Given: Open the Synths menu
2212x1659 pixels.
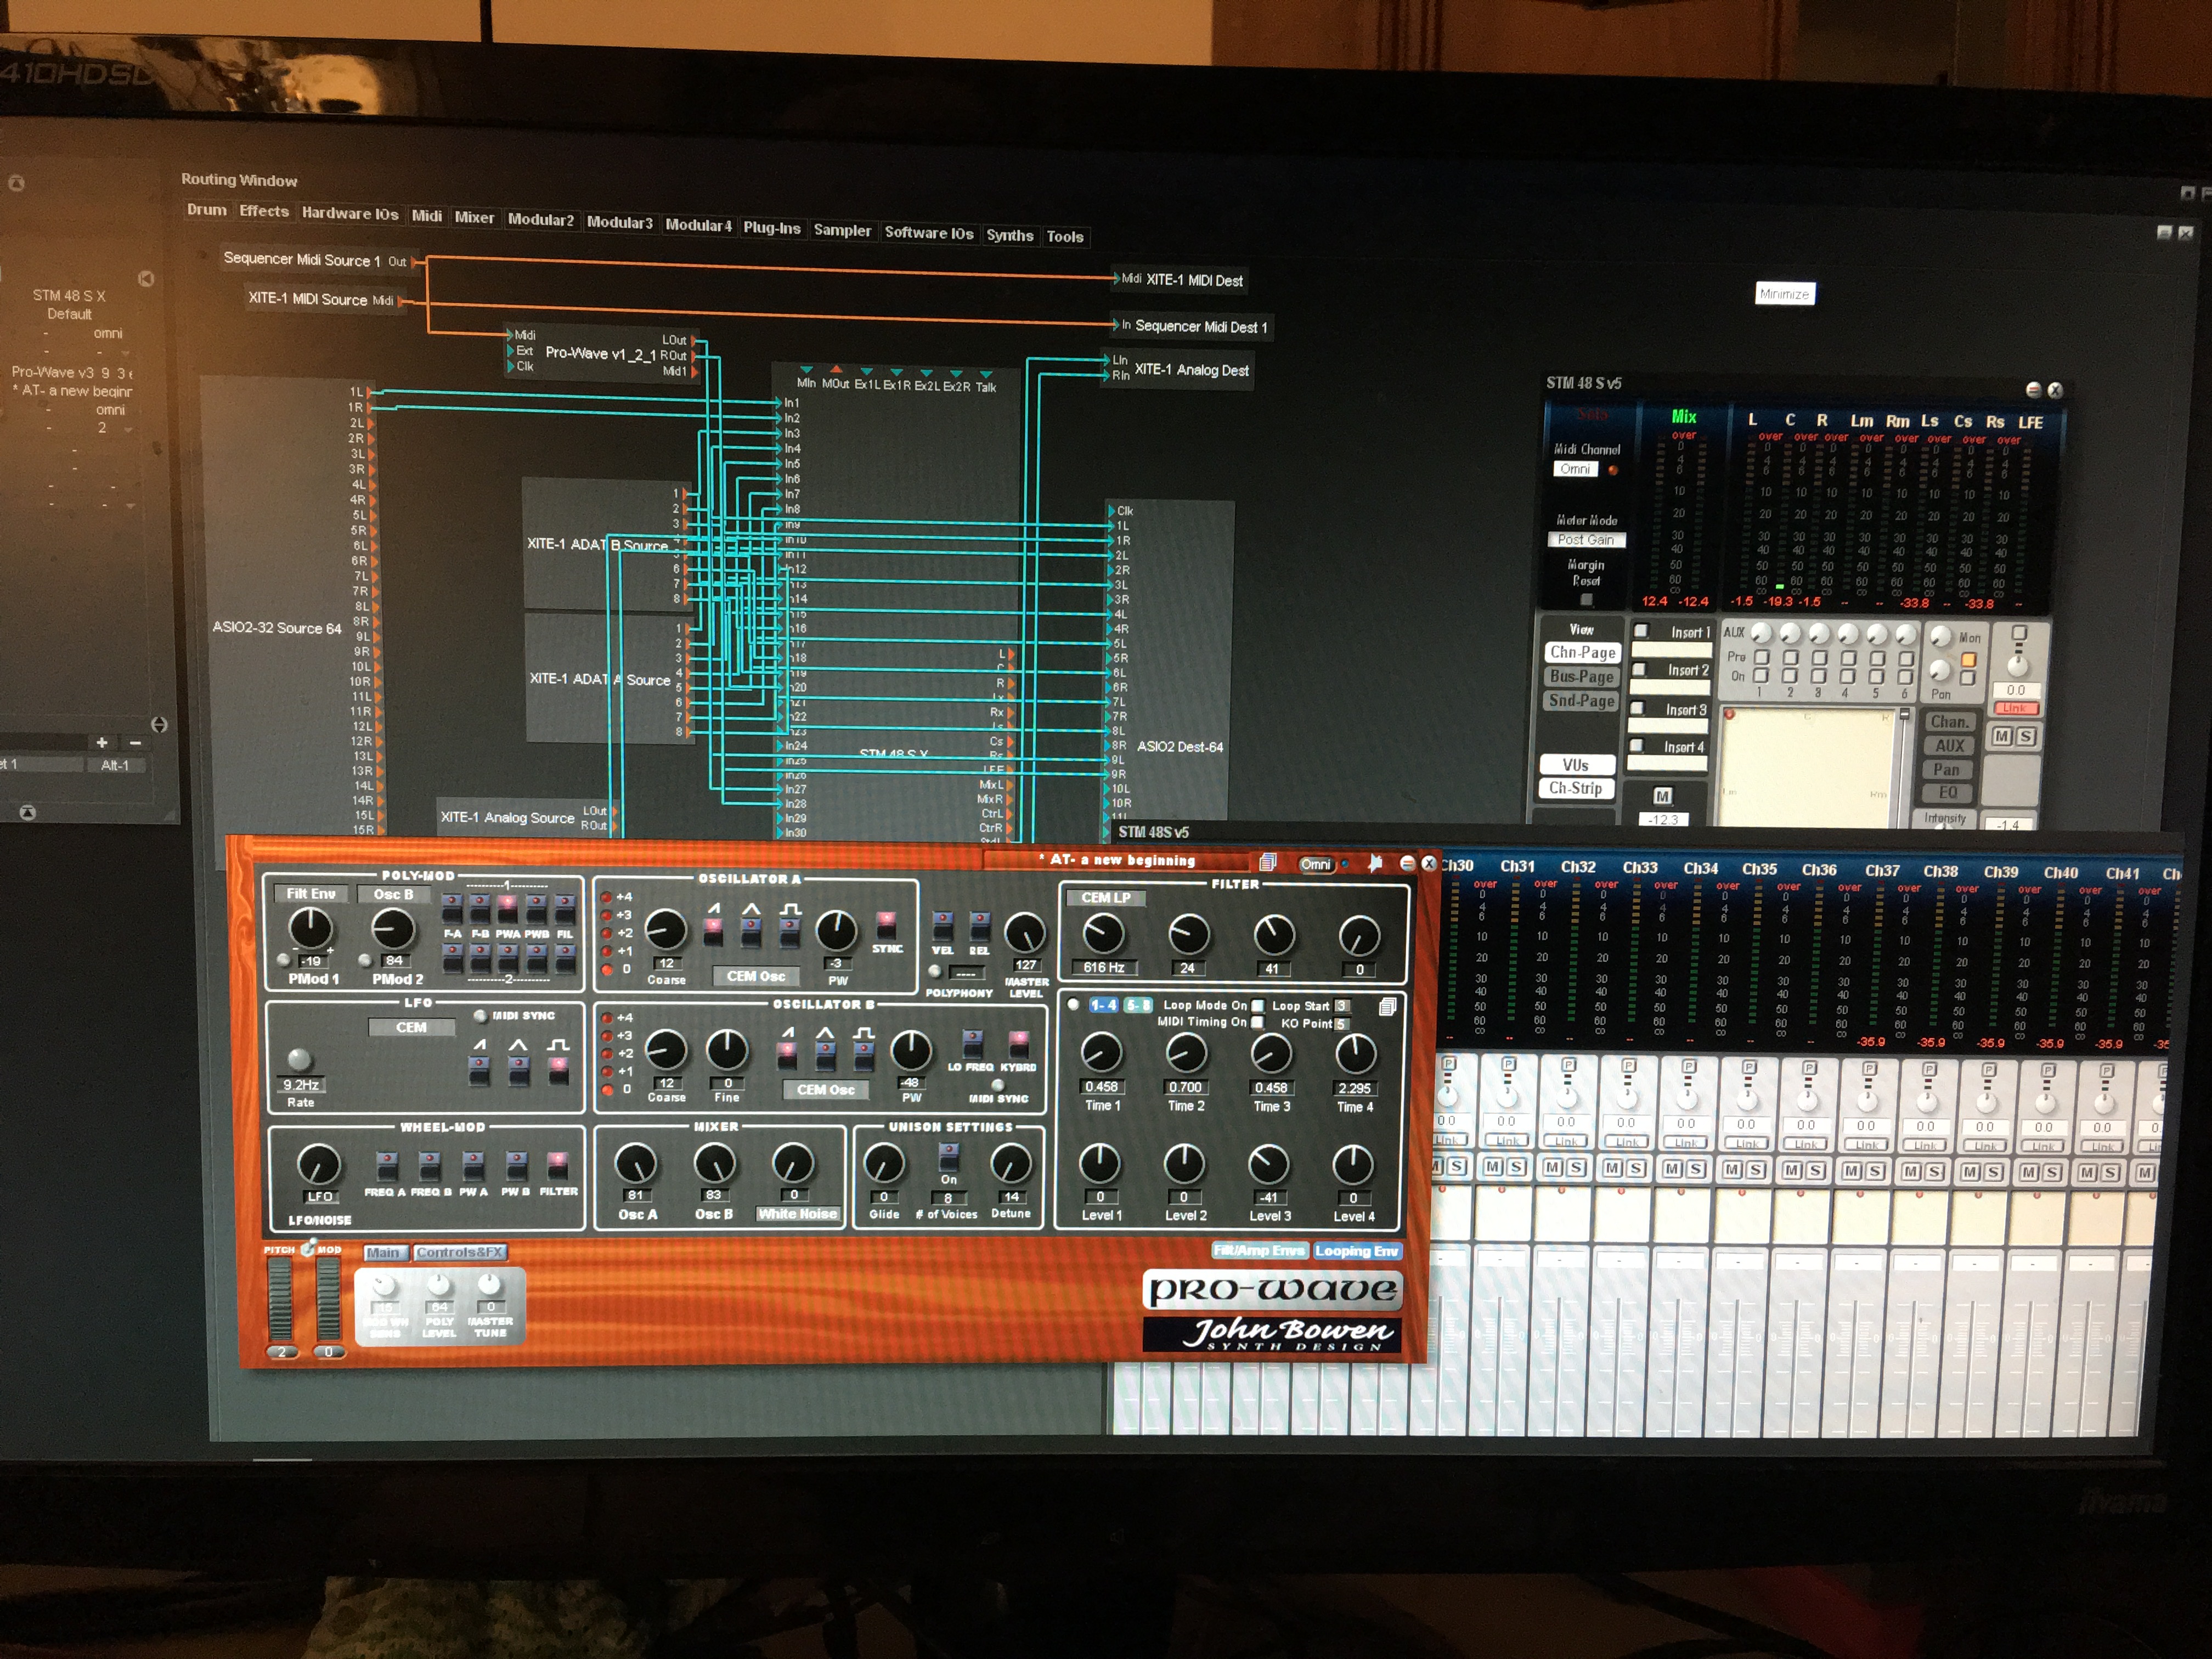Looking at the screenshot, I should pyautogui.click(x=1010, y=236).
